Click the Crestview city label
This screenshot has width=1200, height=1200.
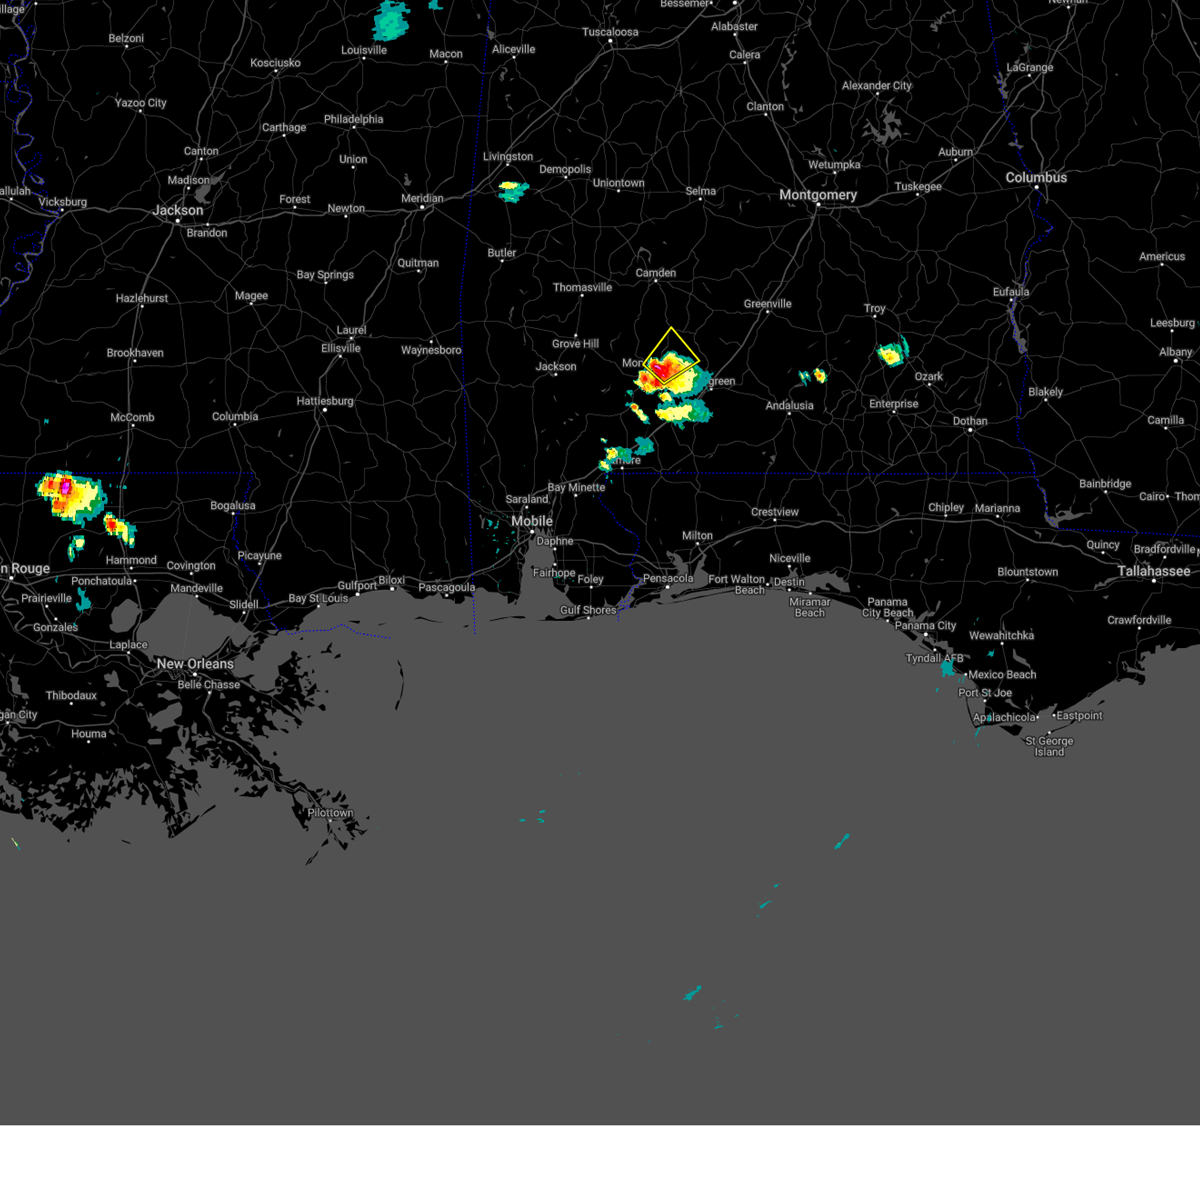[x=775, y=512]
